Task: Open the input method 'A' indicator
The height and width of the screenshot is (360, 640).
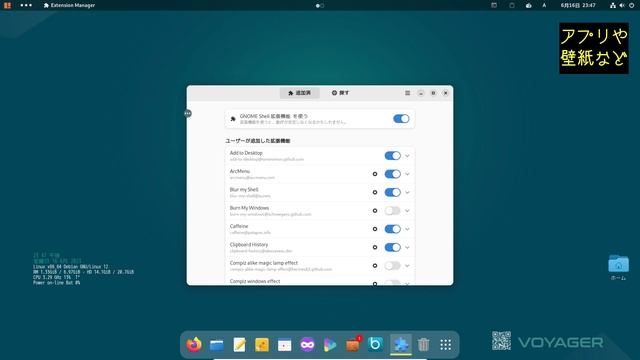Action: (x=544, y=5)
